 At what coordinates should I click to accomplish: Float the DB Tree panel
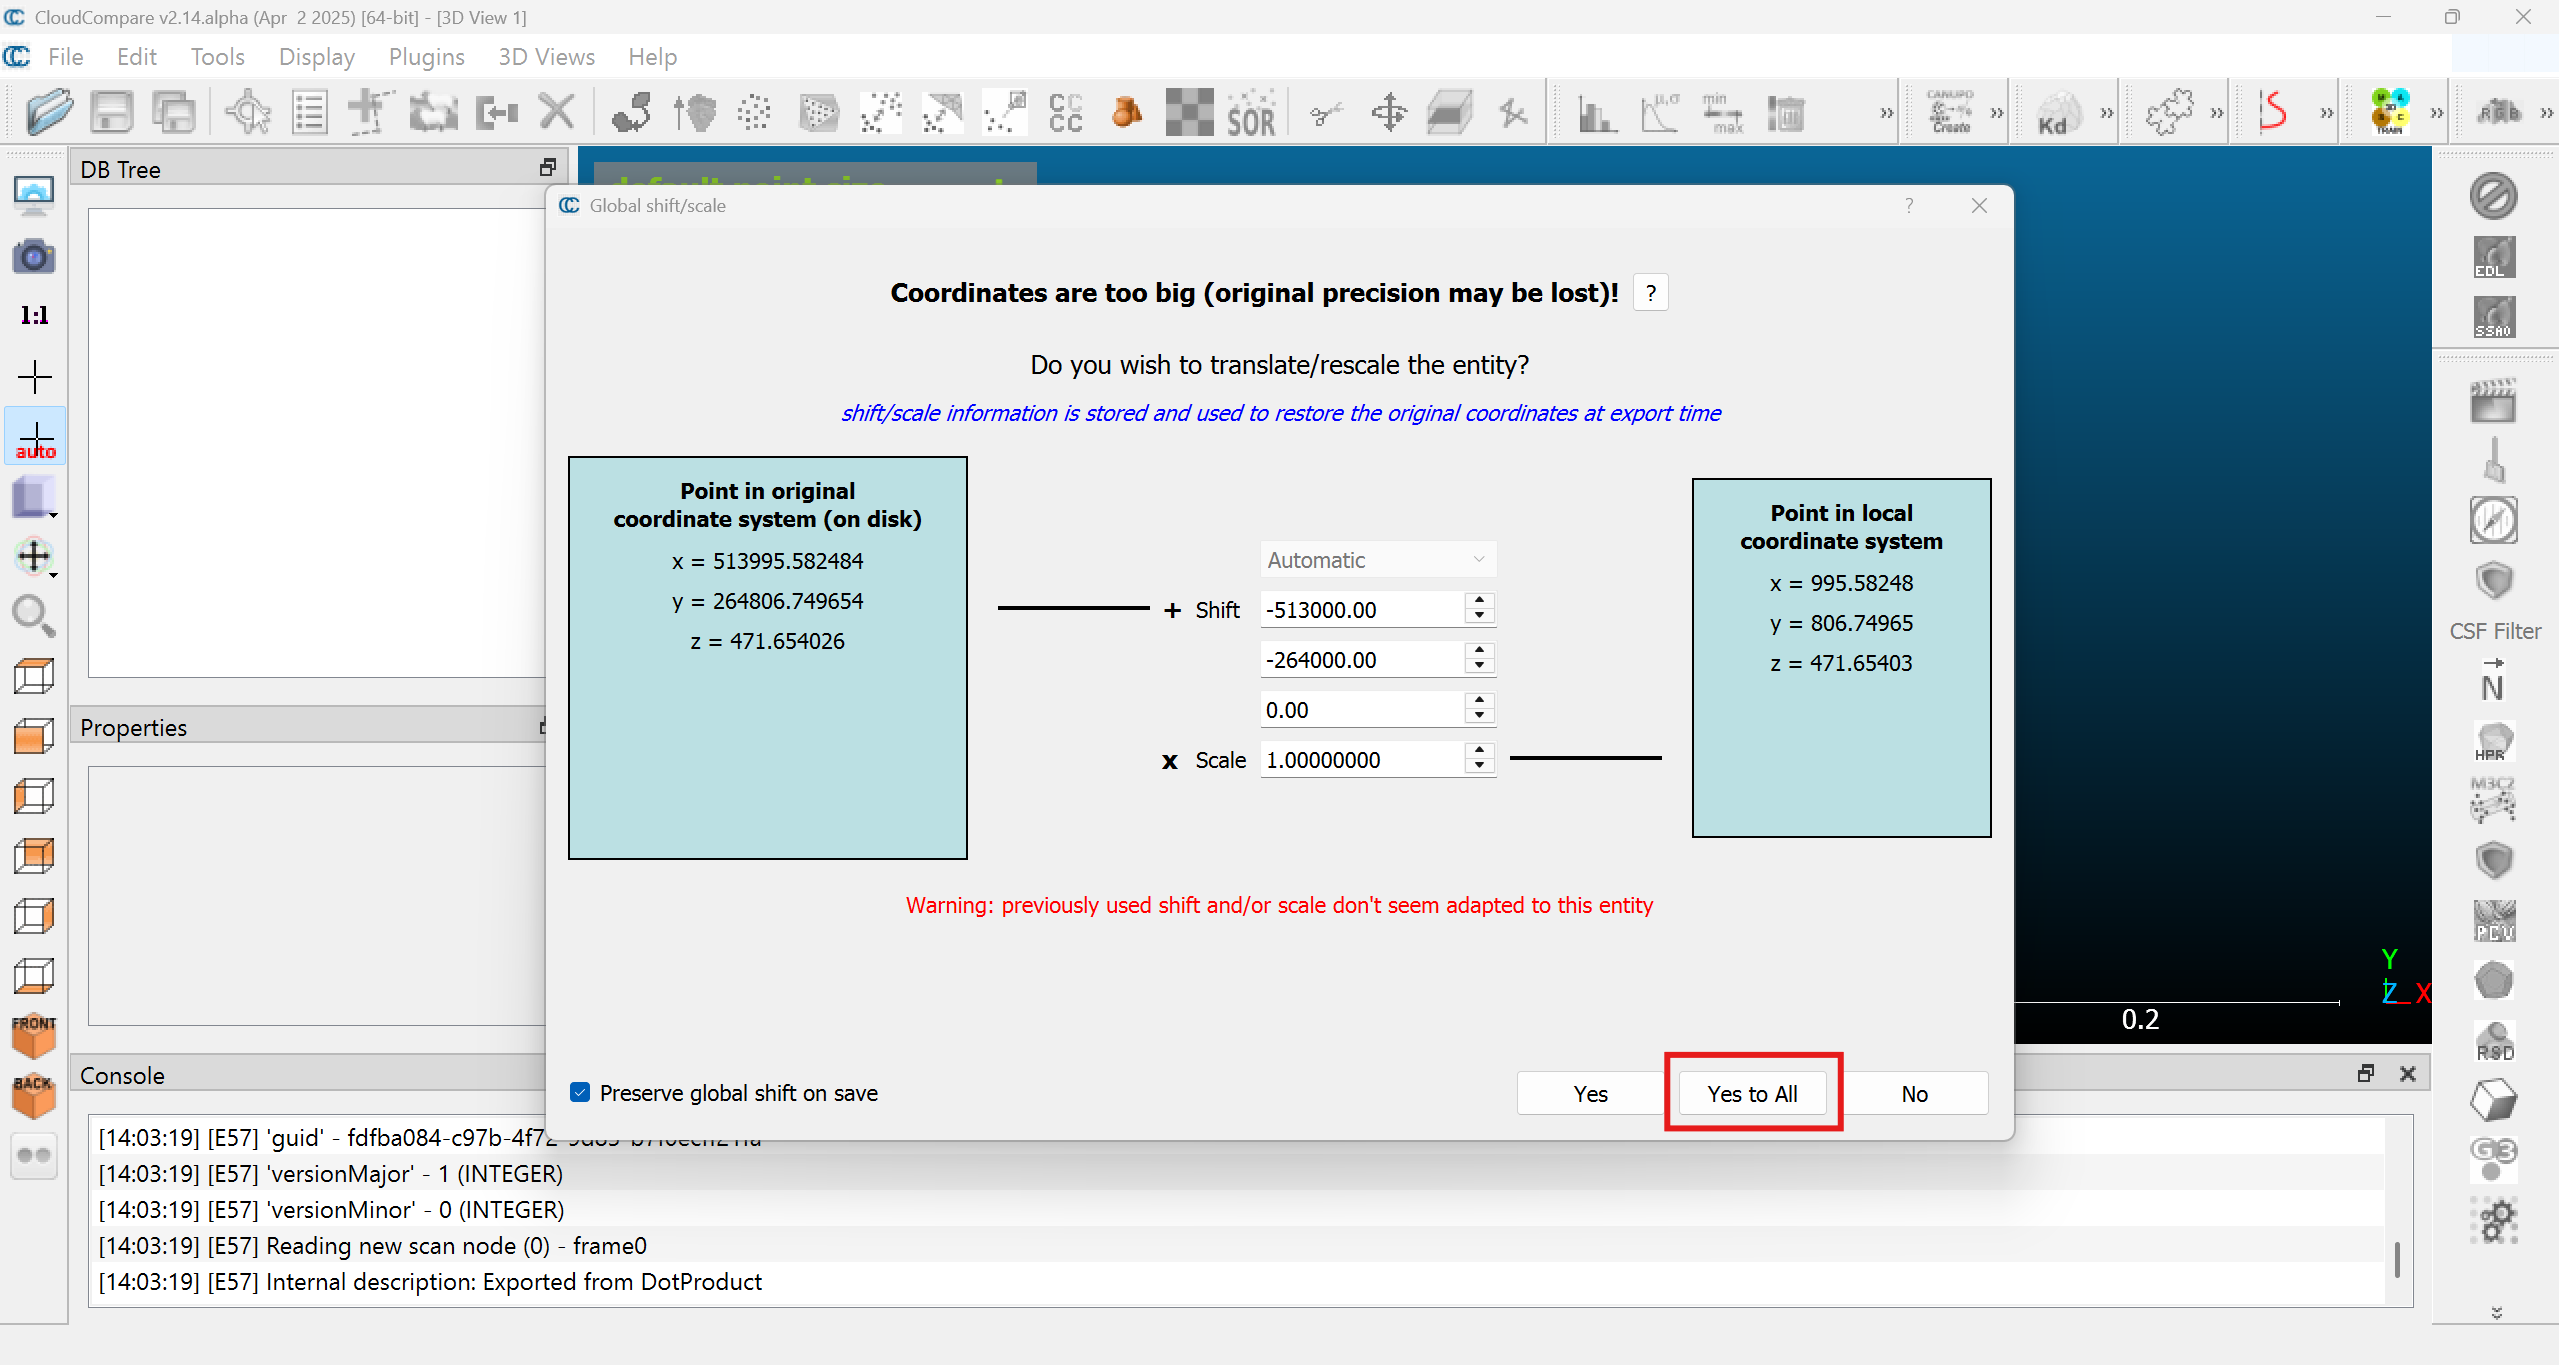coord(547,168)
